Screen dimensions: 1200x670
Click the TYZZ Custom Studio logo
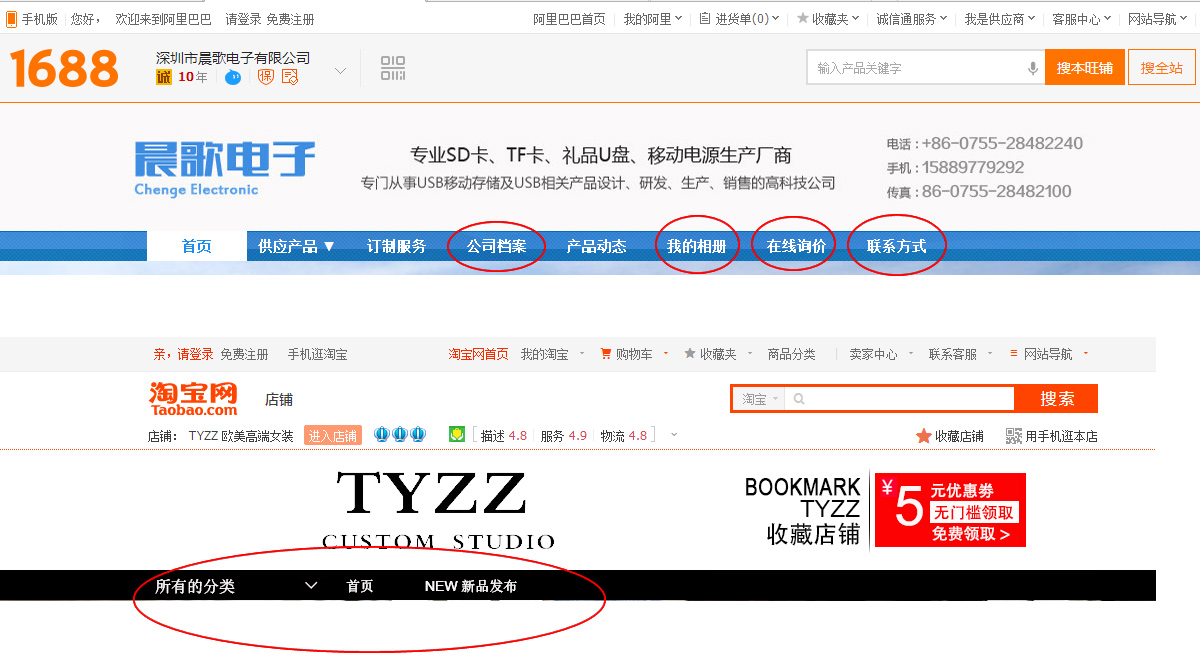tap(438, 509)
